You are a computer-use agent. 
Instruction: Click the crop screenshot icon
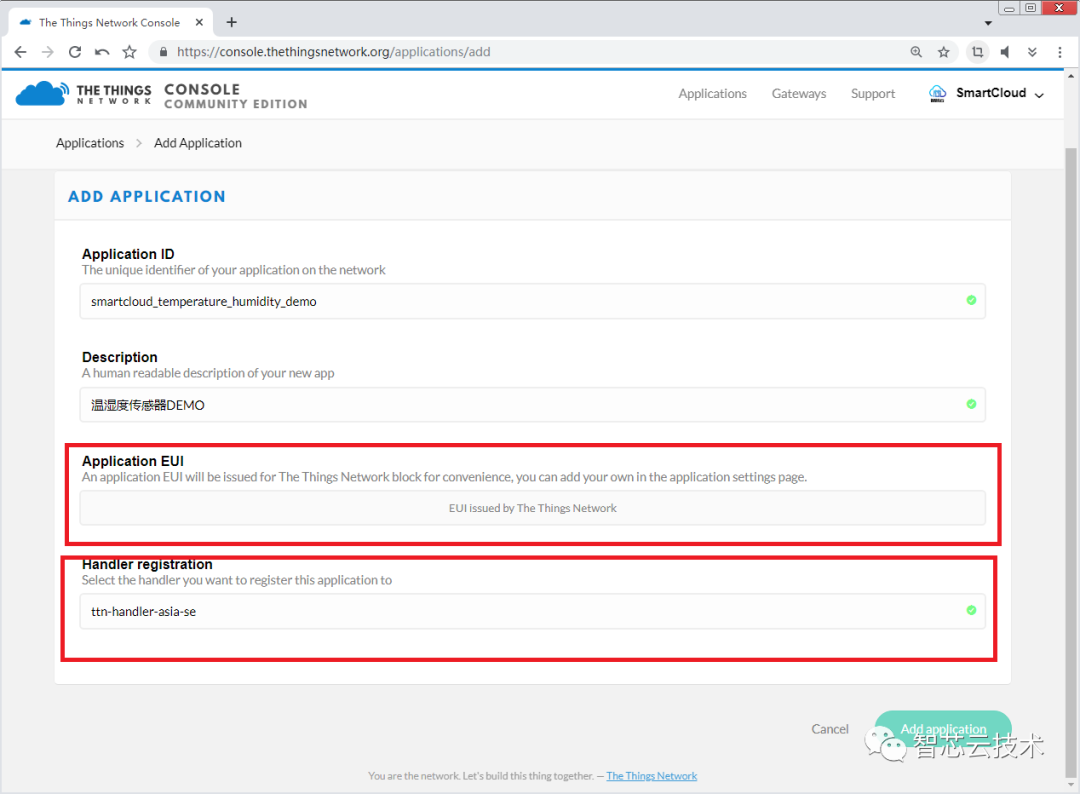[x=977, y=52]
